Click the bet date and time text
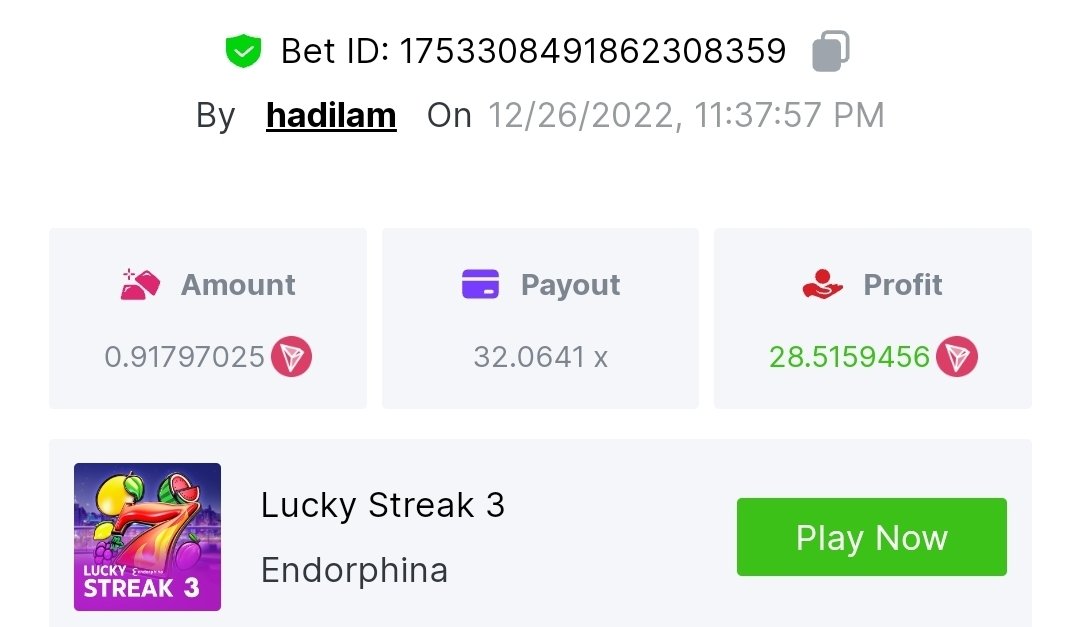This screenshot has height=627, width=1080. [x=686, y=115]
